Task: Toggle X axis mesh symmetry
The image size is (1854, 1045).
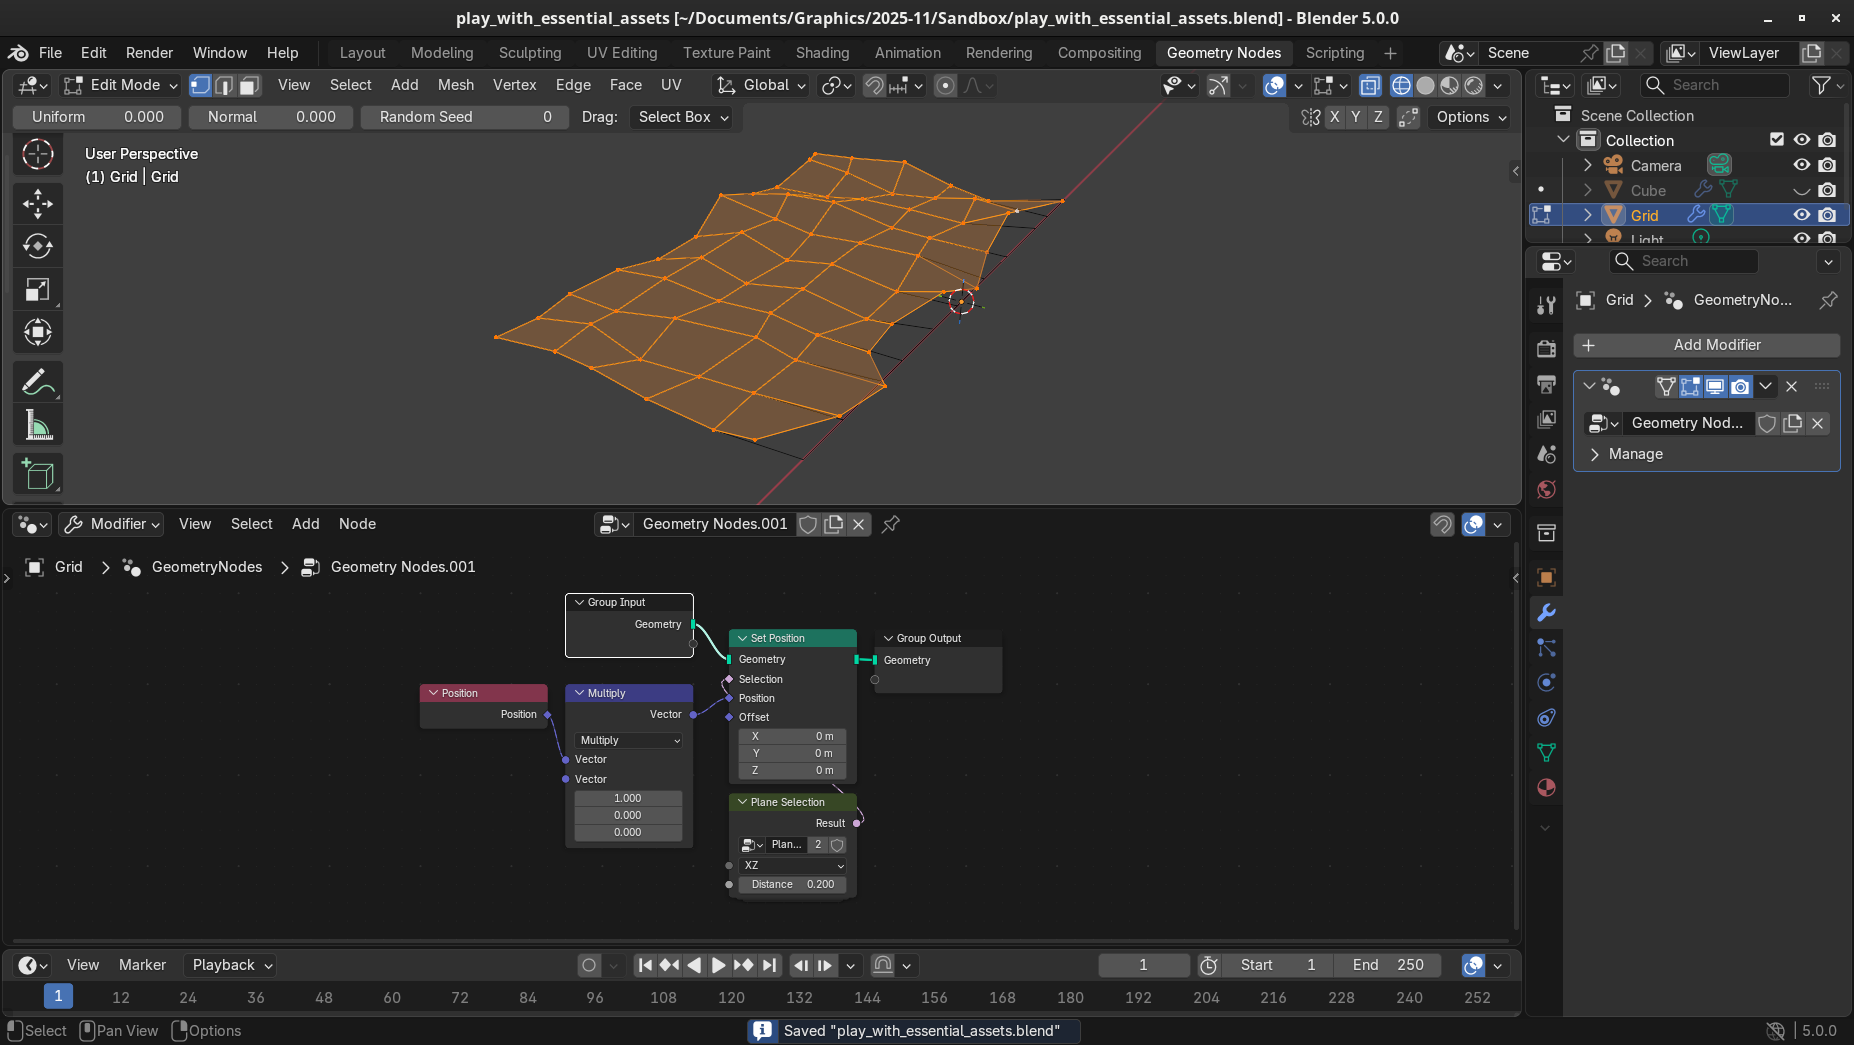Action: pyautogui.click(x=1334, y=117)
